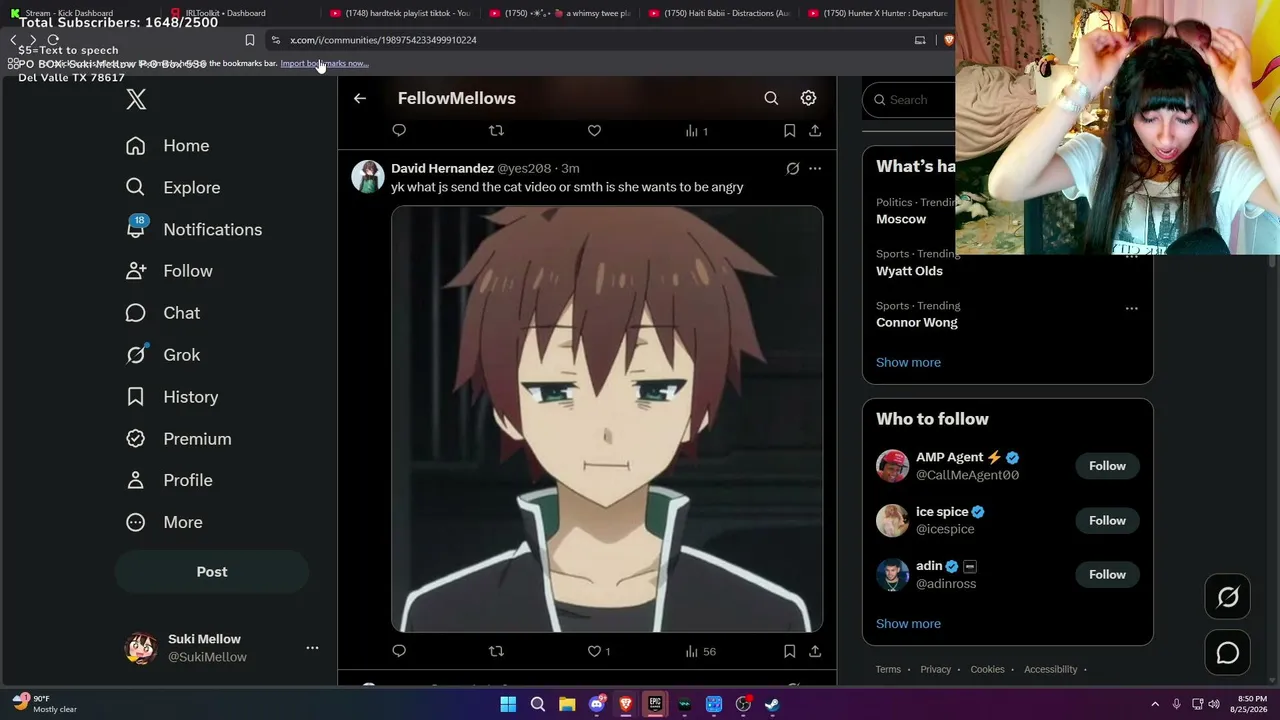Reply to David Hernandez's post

[x=399, y=651]
